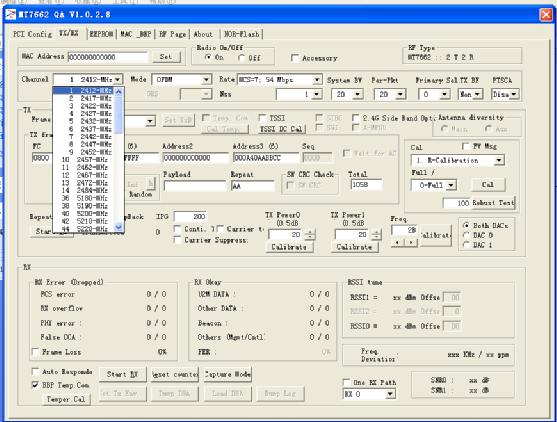Toggle the FW Msg checkbox
The width and height of the screenshot is (557, 422).
click(x=465, y=146)
